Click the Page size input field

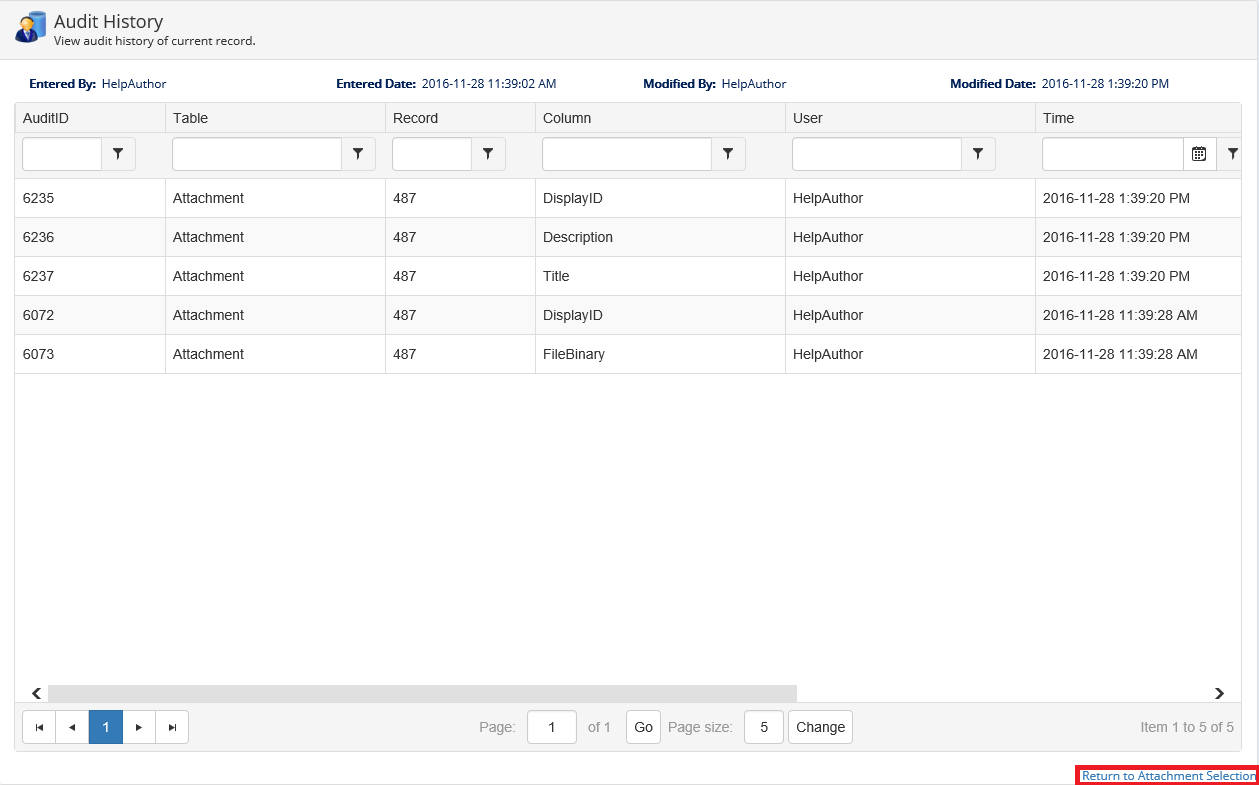(x=764, y=727)
